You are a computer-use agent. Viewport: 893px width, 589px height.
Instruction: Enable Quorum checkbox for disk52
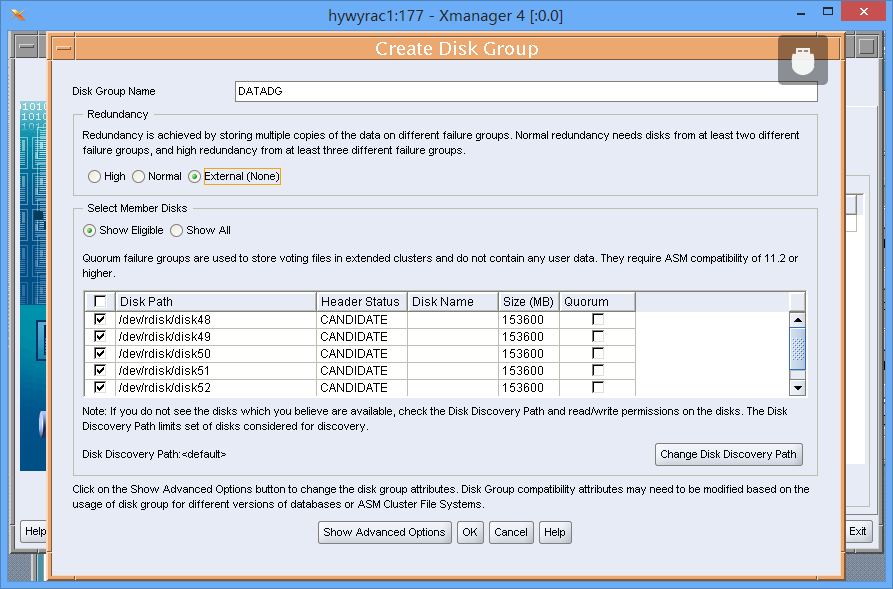(598, 388)
